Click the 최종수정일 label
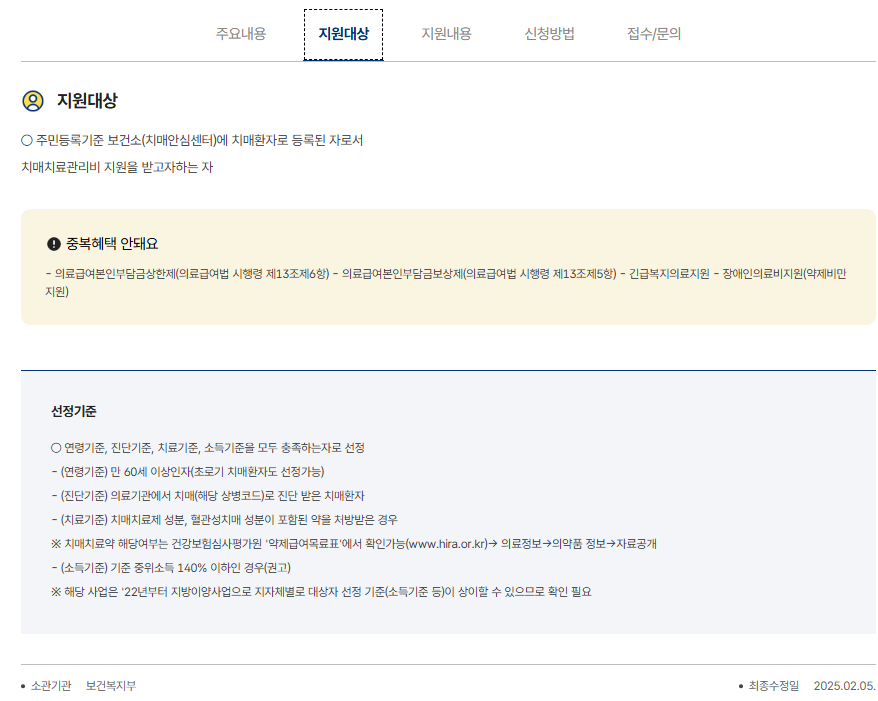The height and width of the screenshot is (701, 878). [773, 686]
